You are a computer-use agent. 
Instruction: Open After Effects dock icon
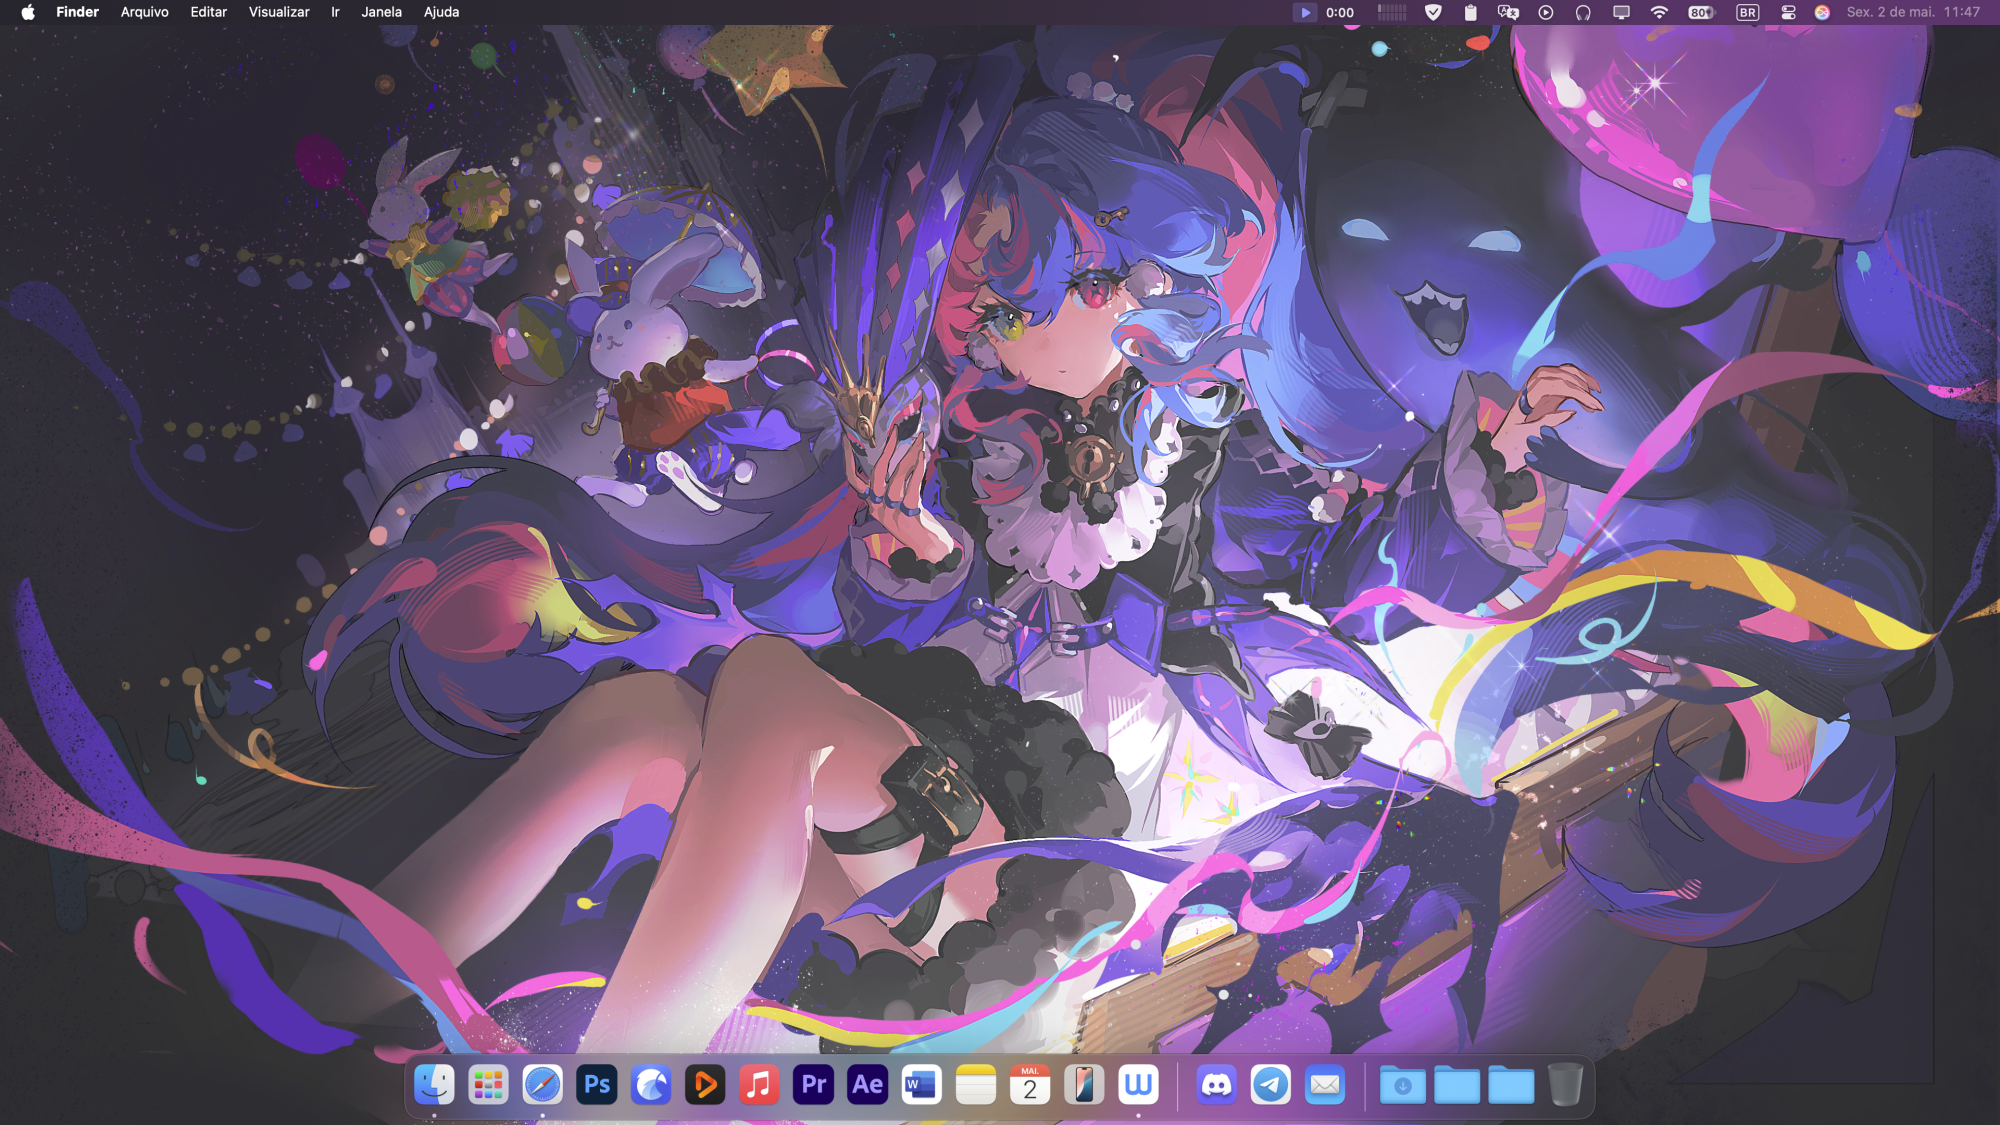coord(867,1085)
